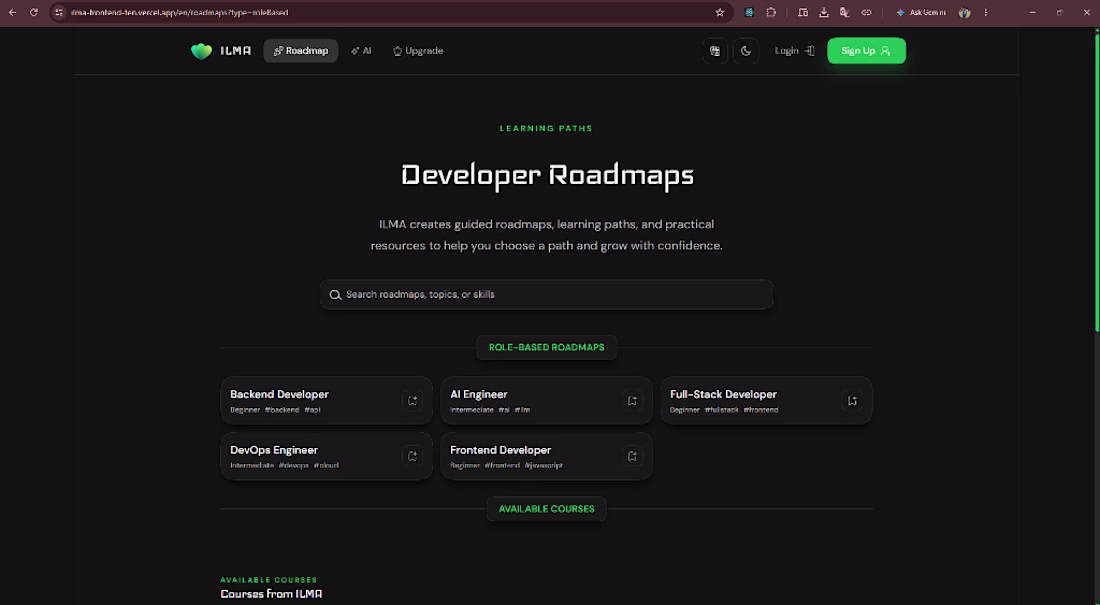The width and height of the screenshot is (1100, 605).
Task: Open the browser three-dot menu
Action: tap(986, 12)
